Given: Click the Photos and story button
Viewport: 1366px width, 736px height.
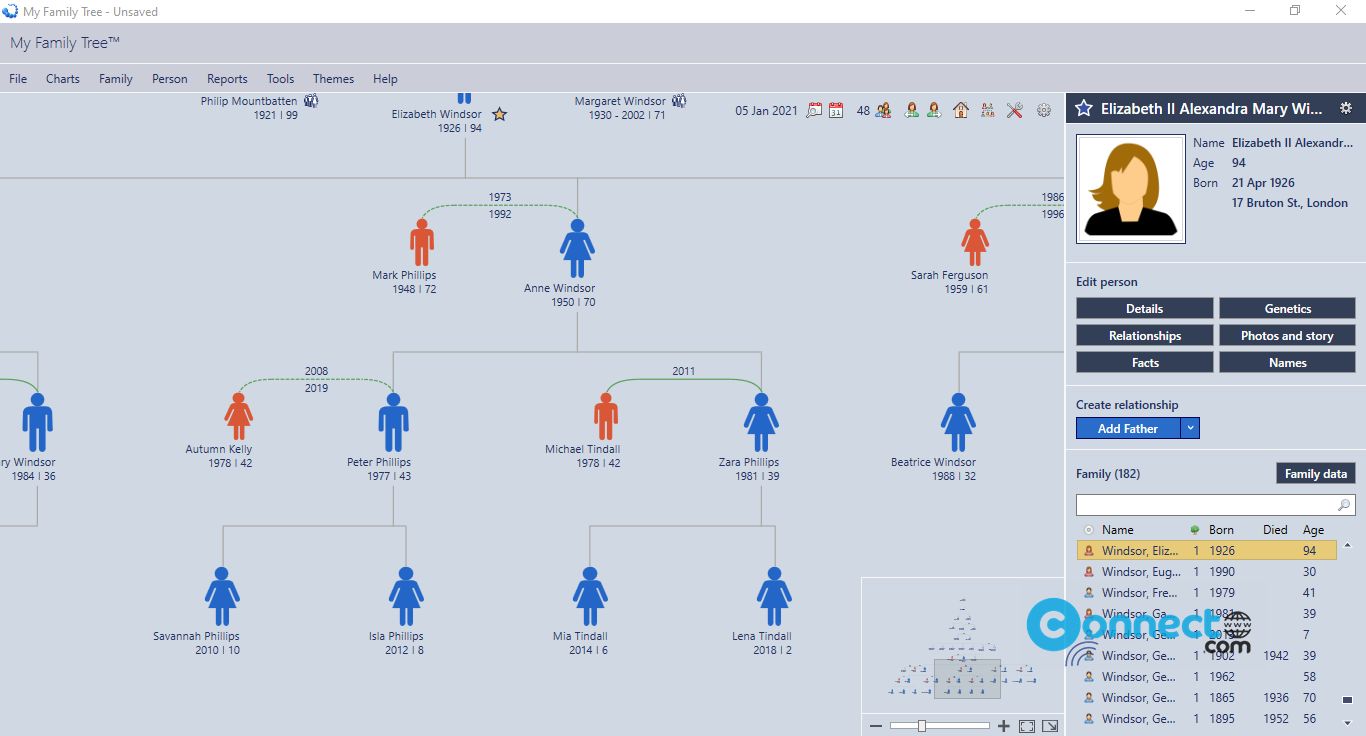Looking at the screenshot, I should tap(1287, 335).
